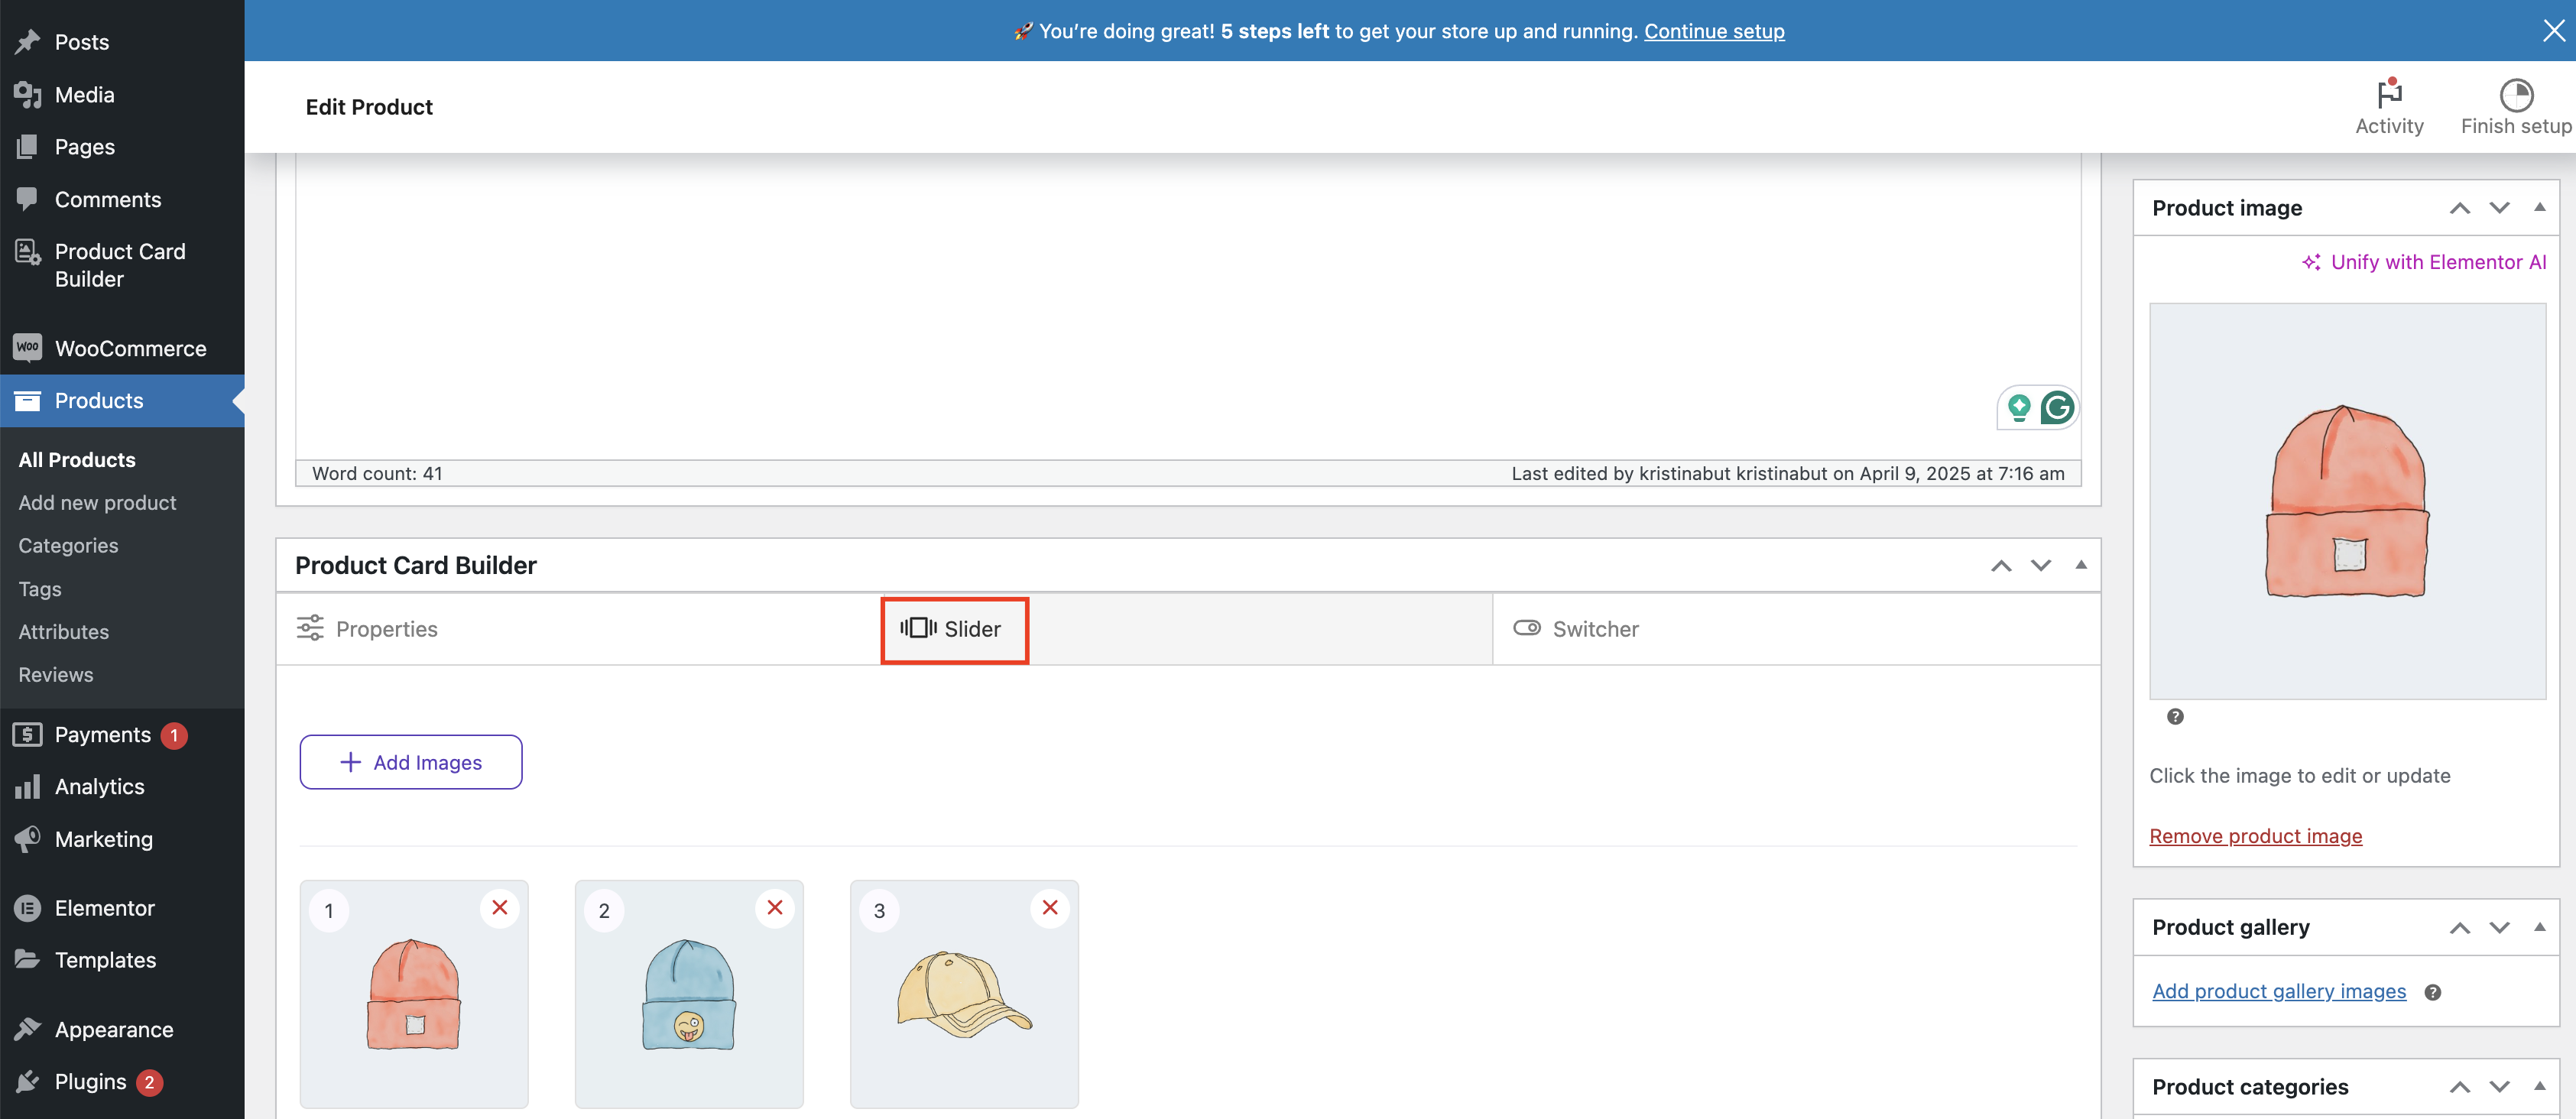This screenshot has height=1119, width=2576.
Task: Move Product Card Builder panel up
Action: (x=2000, y=565)
